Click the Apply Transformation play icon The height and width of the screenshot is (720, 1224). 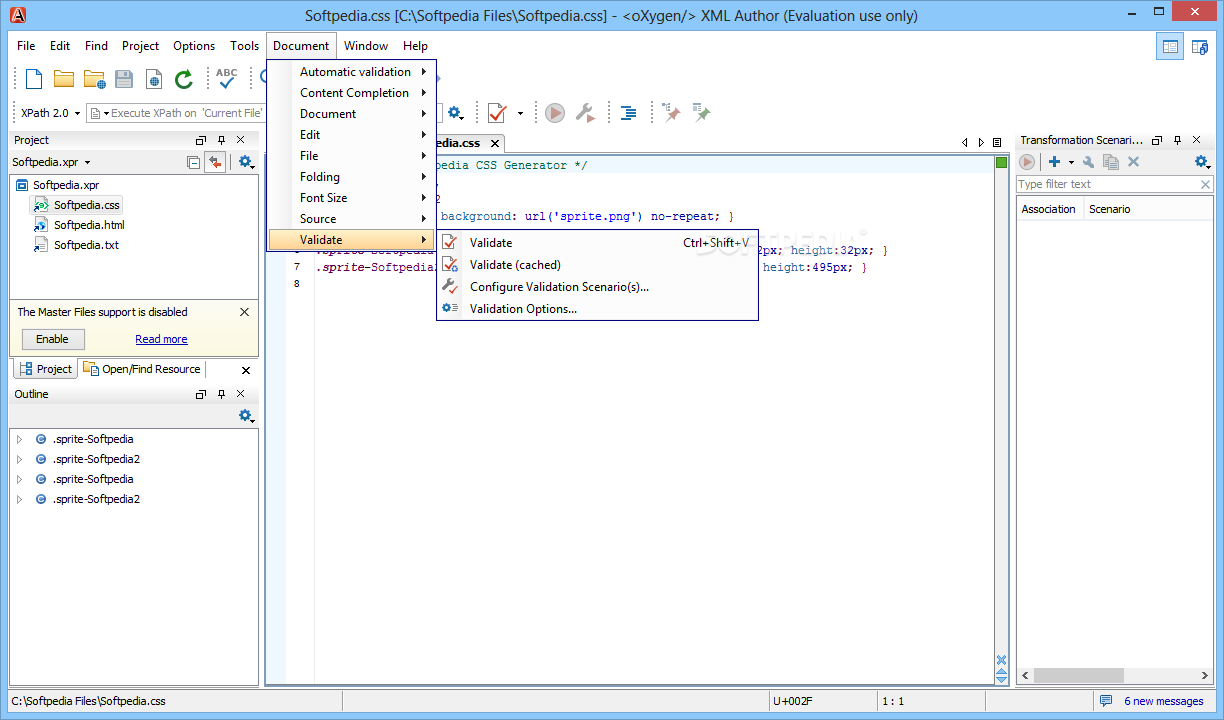(x=555, y=113)
